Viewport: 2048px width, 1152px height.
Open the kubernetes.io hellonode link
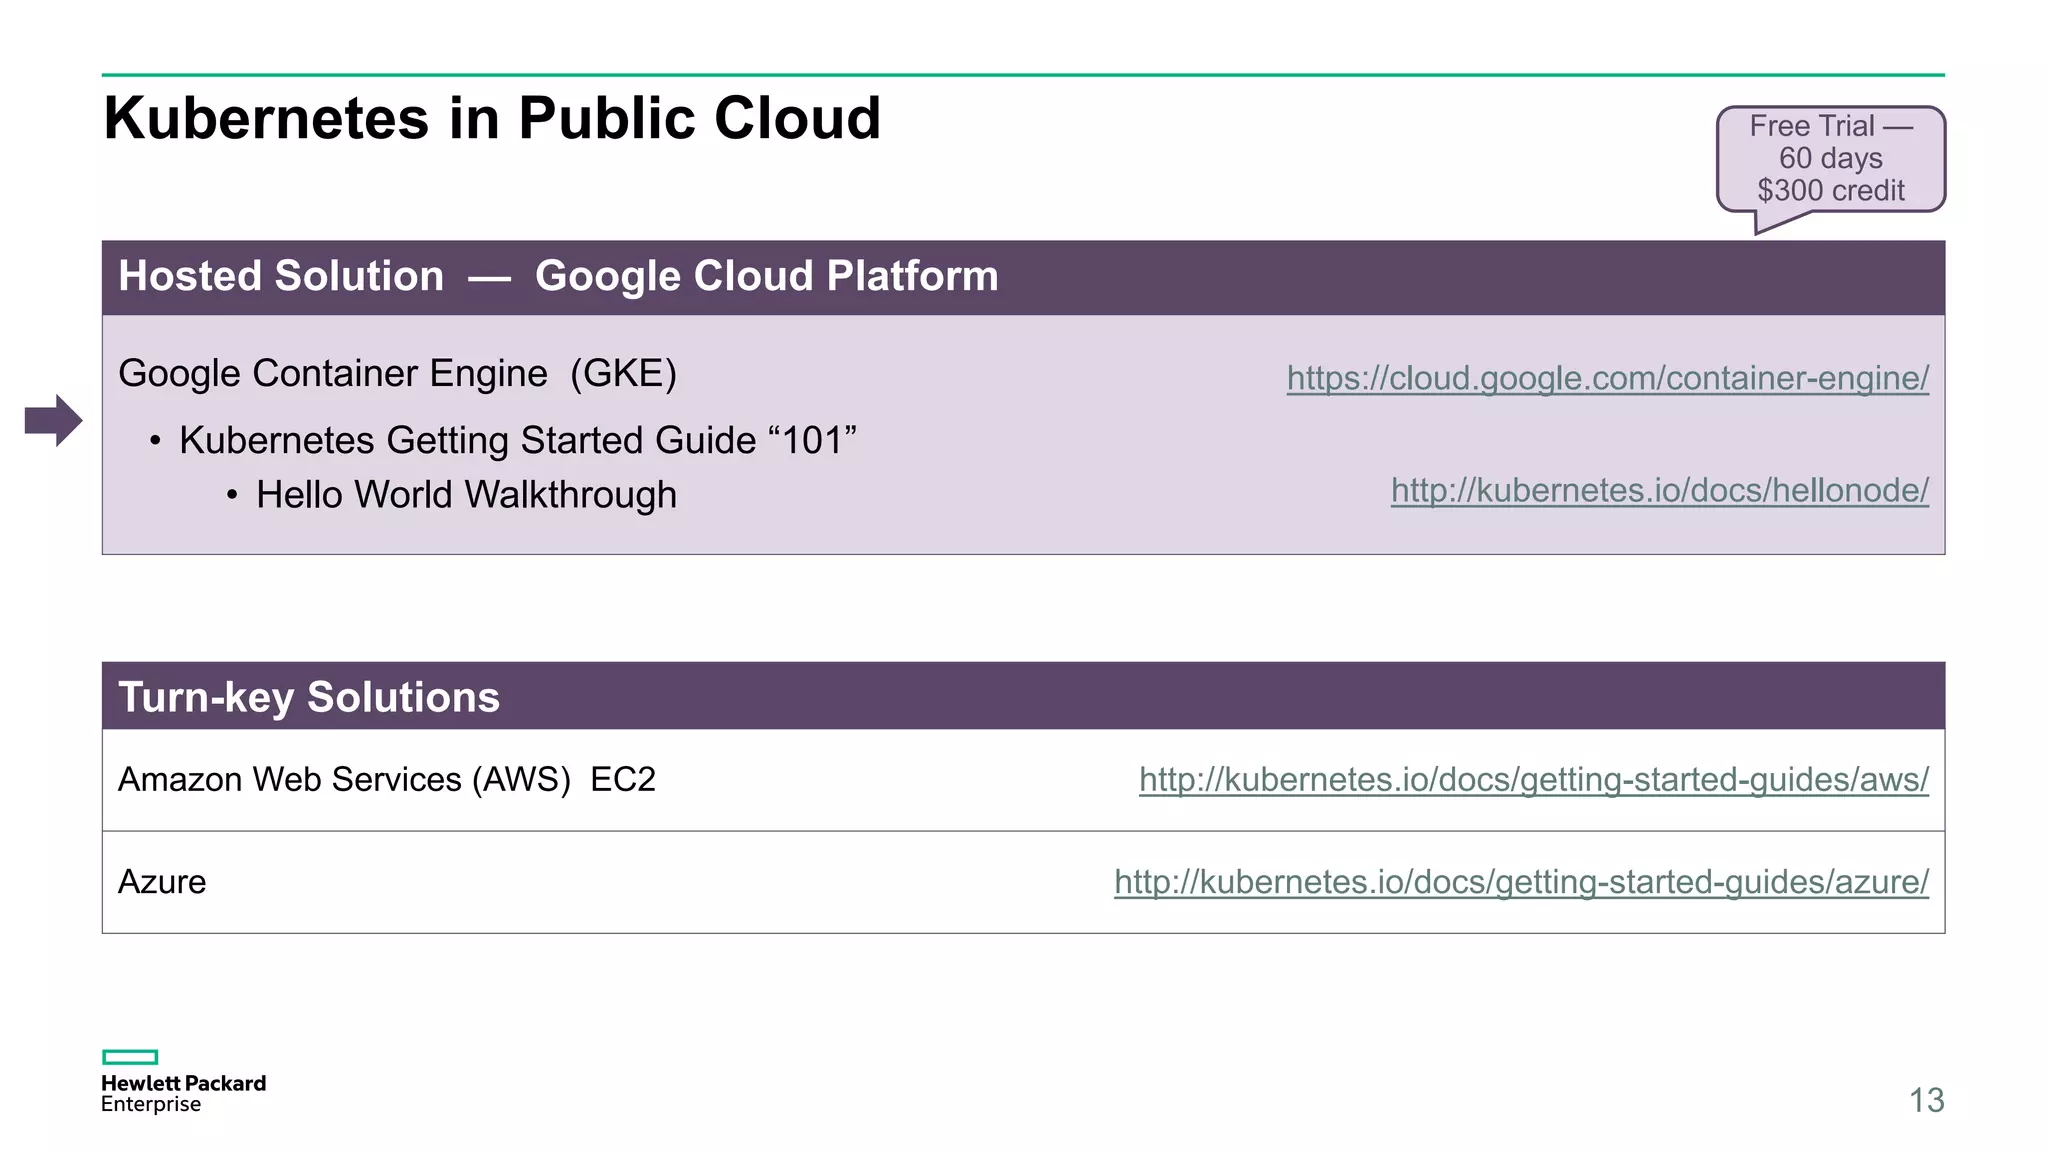click(x=1660, y=490)
